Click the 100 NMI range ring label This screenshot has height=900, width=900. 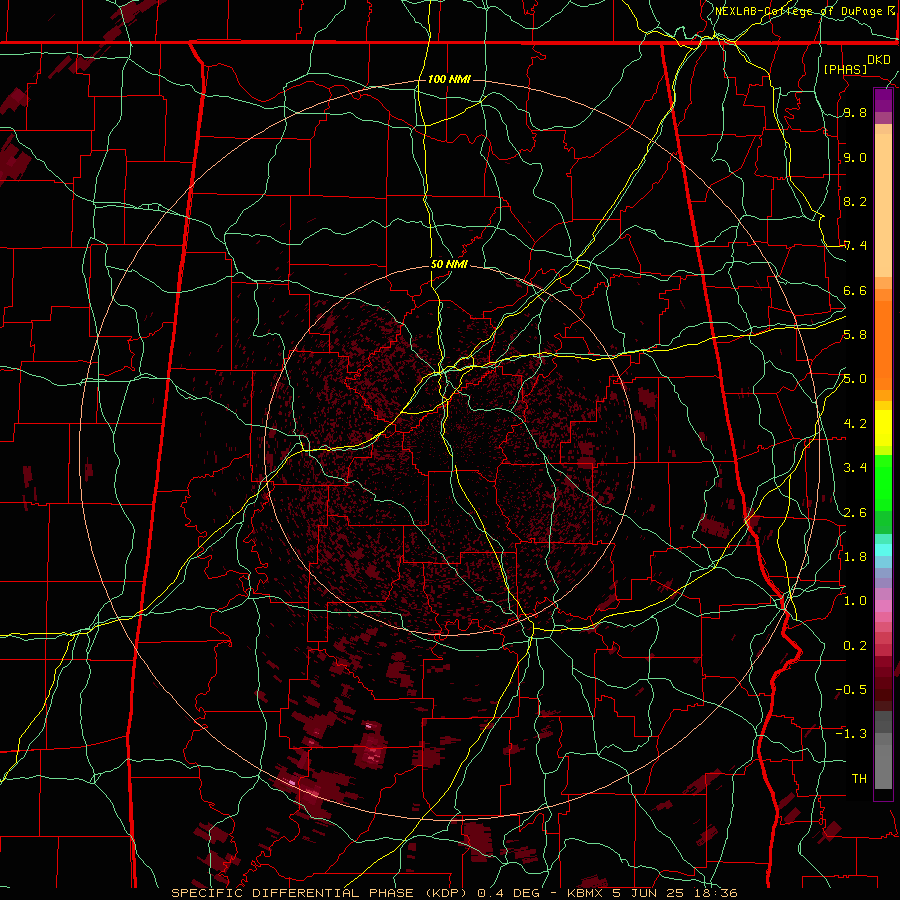coord(449,79)
